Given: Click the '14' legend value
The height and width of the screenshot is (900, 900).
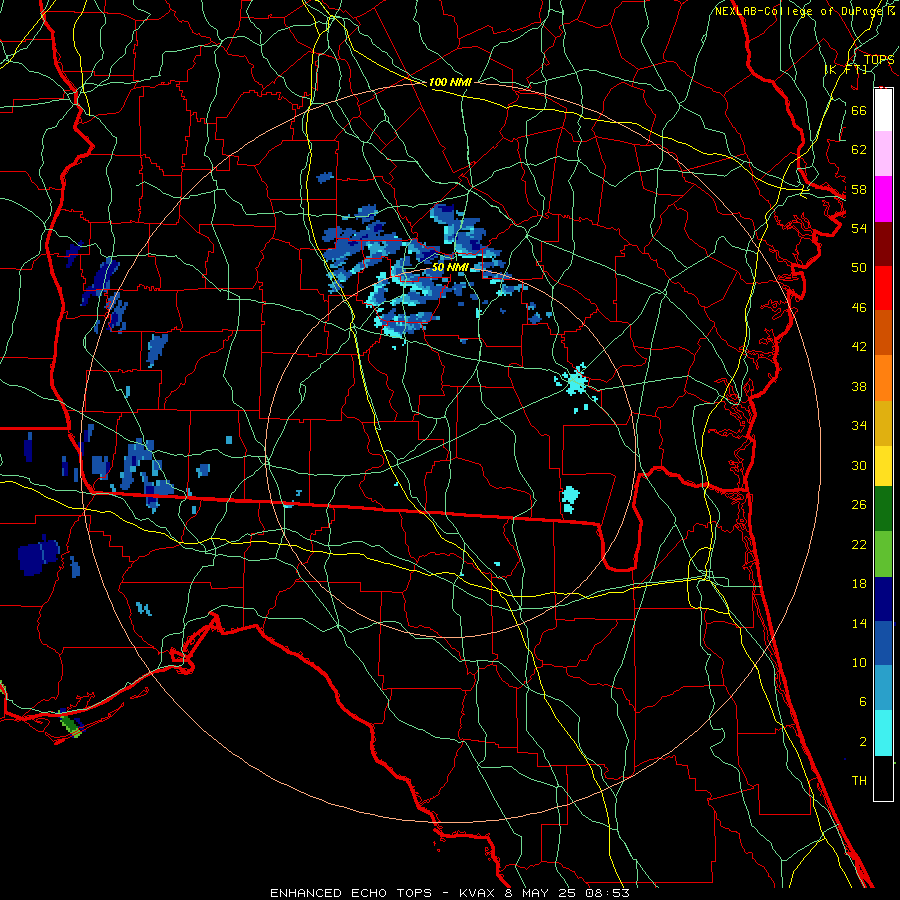Looking at the screenshot, I should [859, 623].
